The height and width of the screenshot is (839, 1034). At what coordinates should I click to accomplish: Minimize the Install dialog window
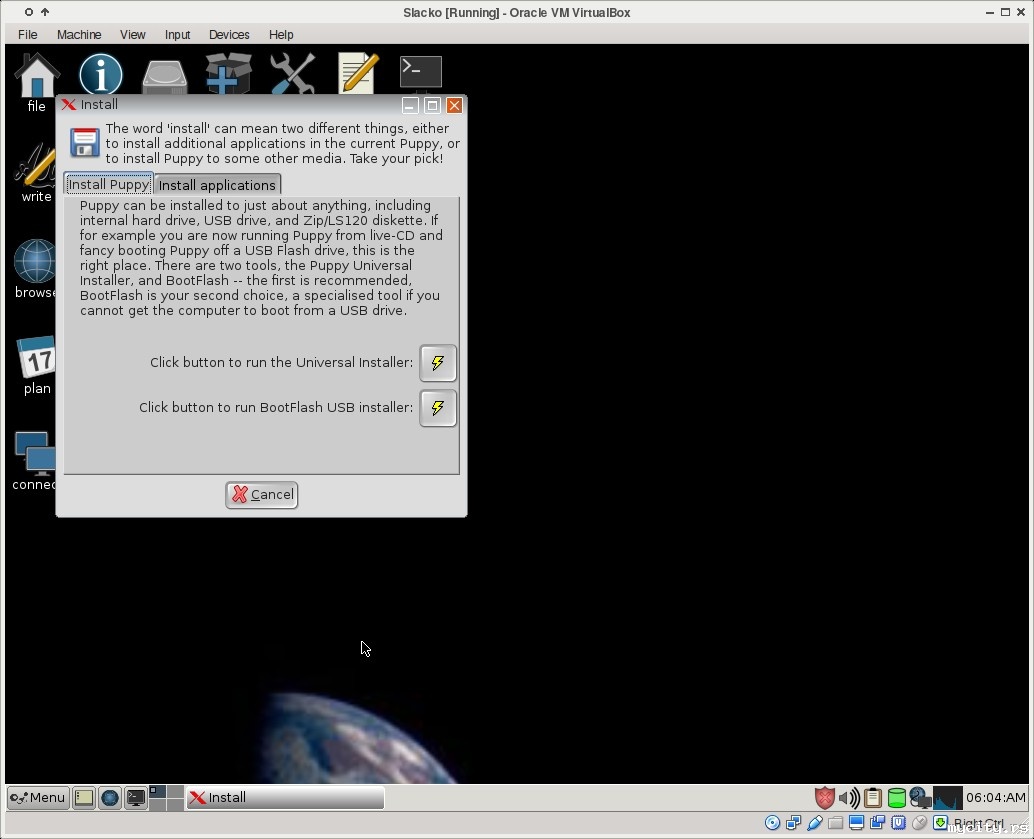410,106
